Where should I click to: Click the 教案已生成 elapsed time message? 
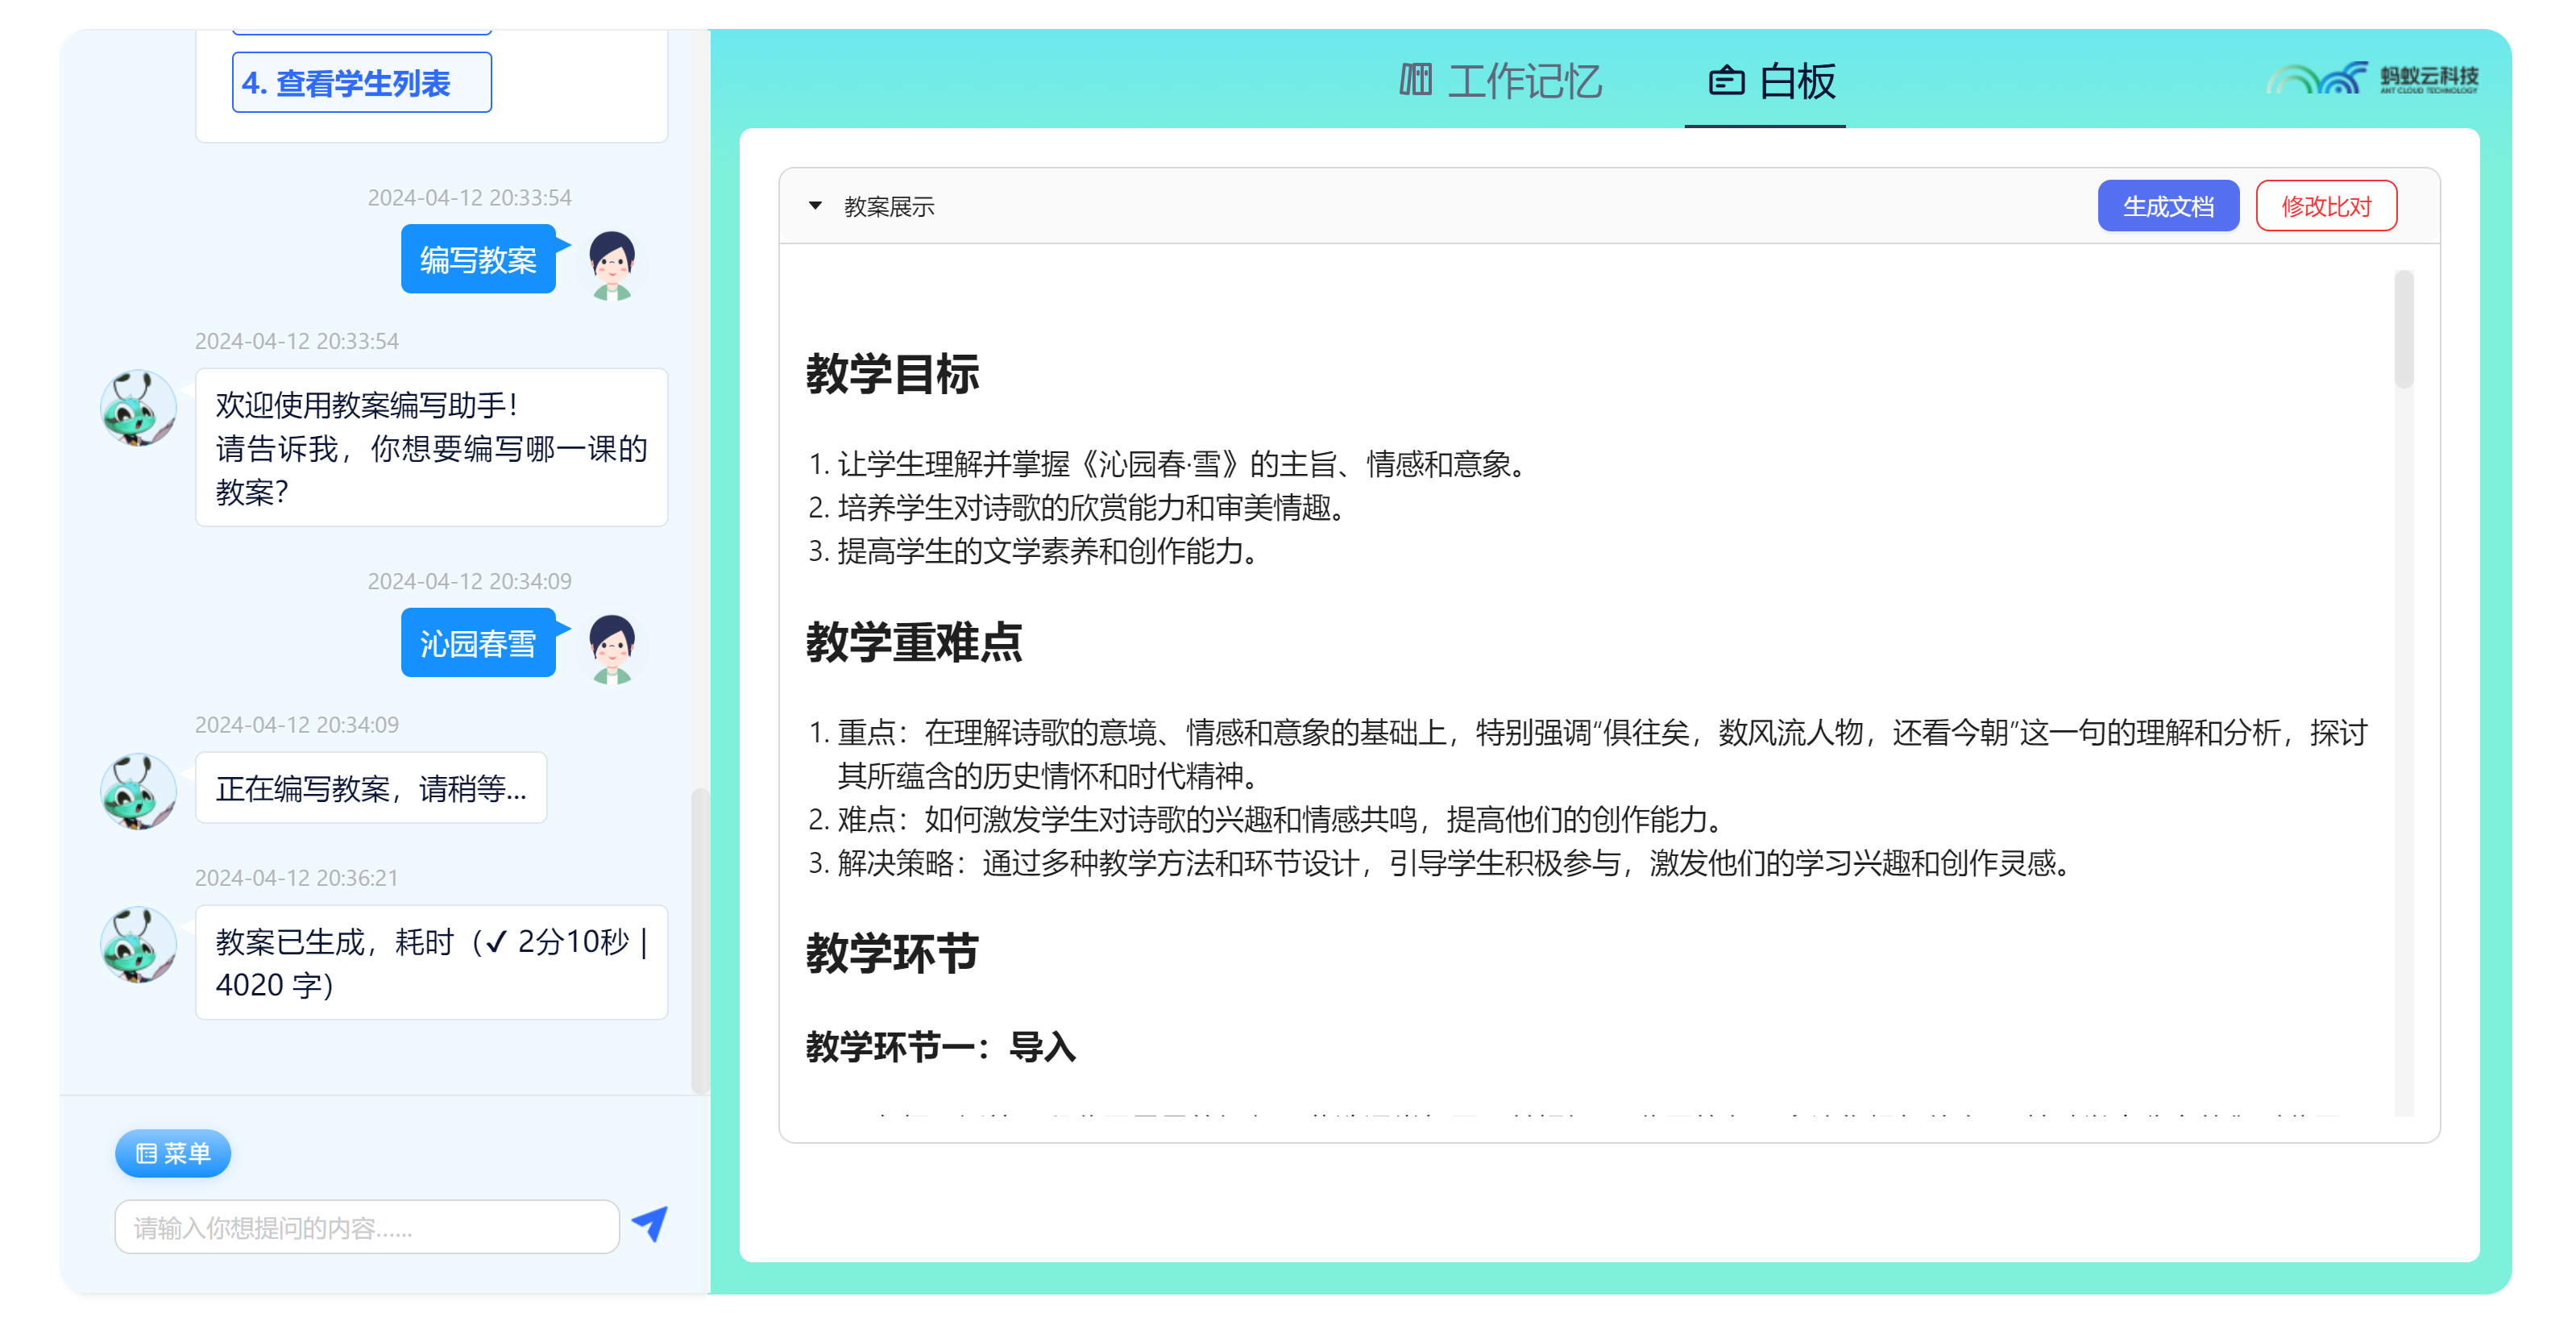[x=432, y=963]
